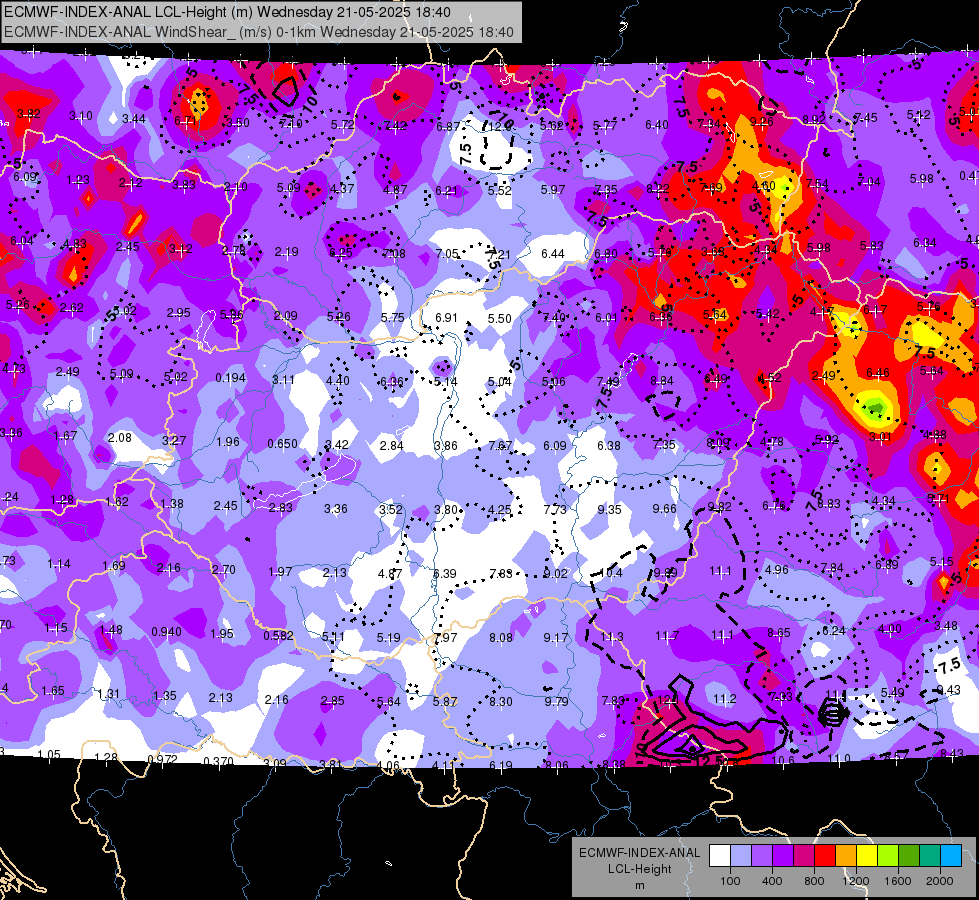Click the WindShear 0-1km title line
This screenshot has width=979, height=900.
258,32
